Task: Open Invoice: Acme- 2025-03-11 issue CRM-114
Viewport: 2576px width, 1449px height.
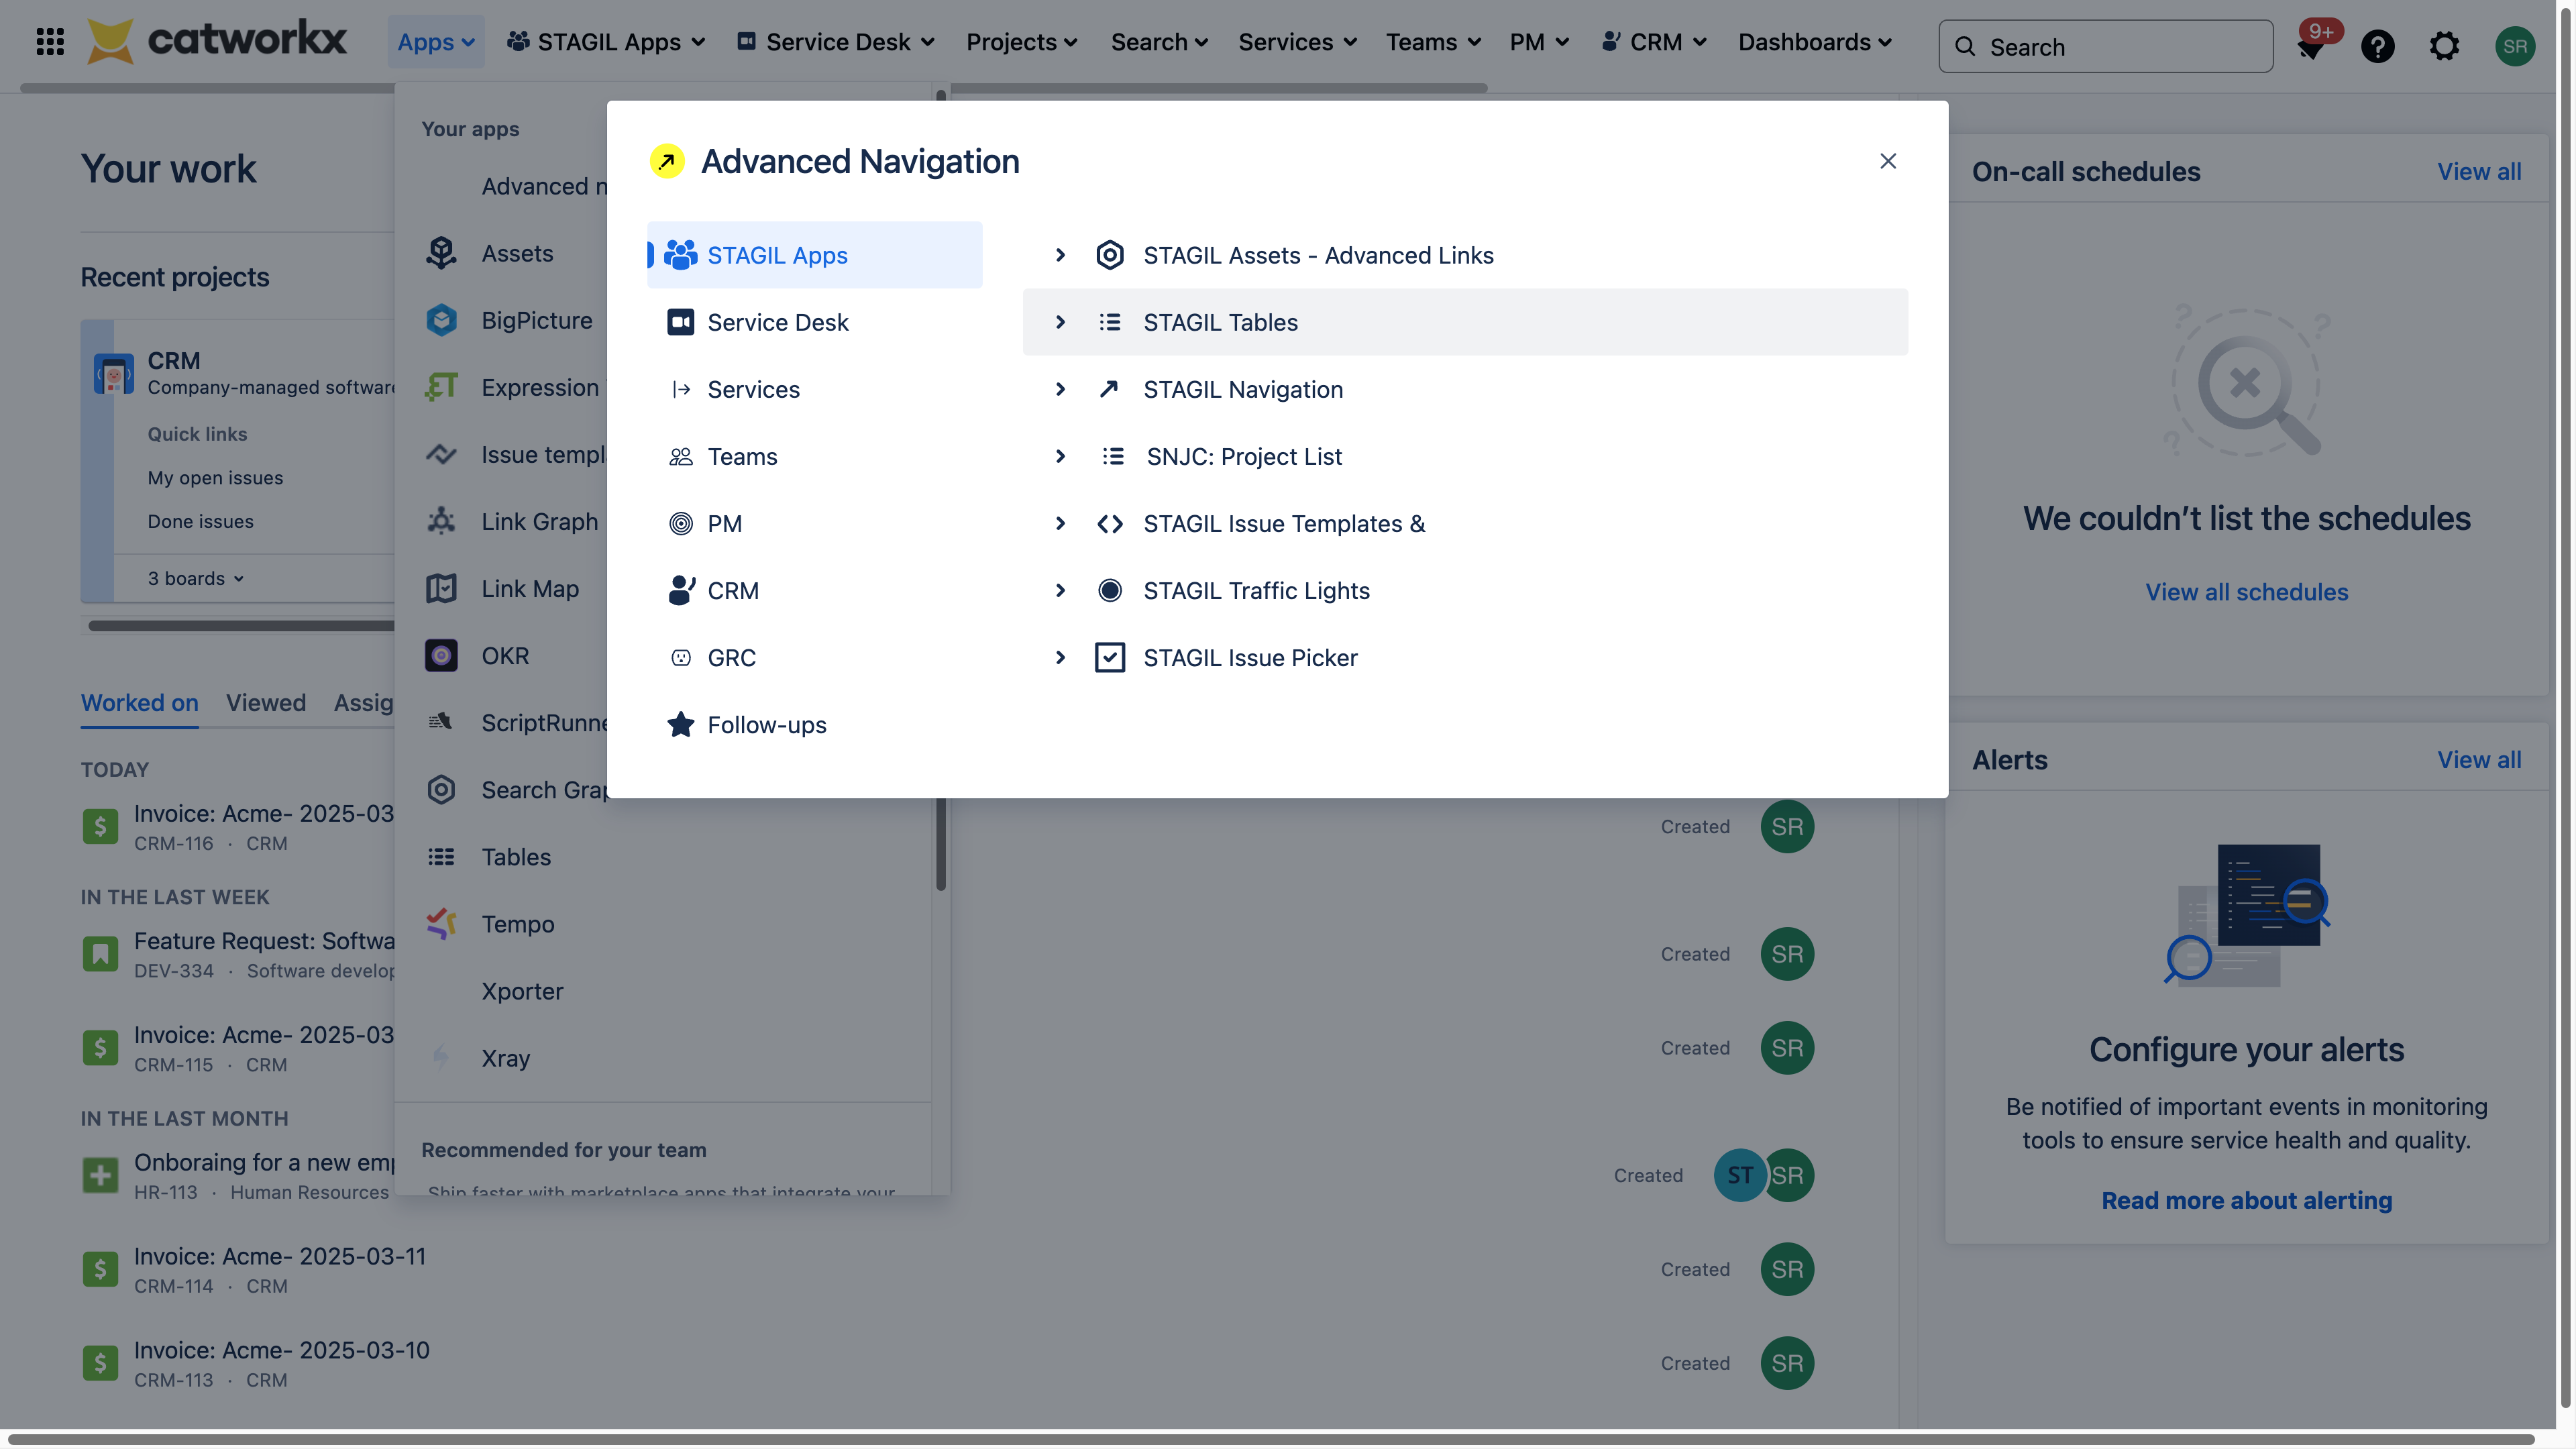Action: click(x=279, y=1257)
